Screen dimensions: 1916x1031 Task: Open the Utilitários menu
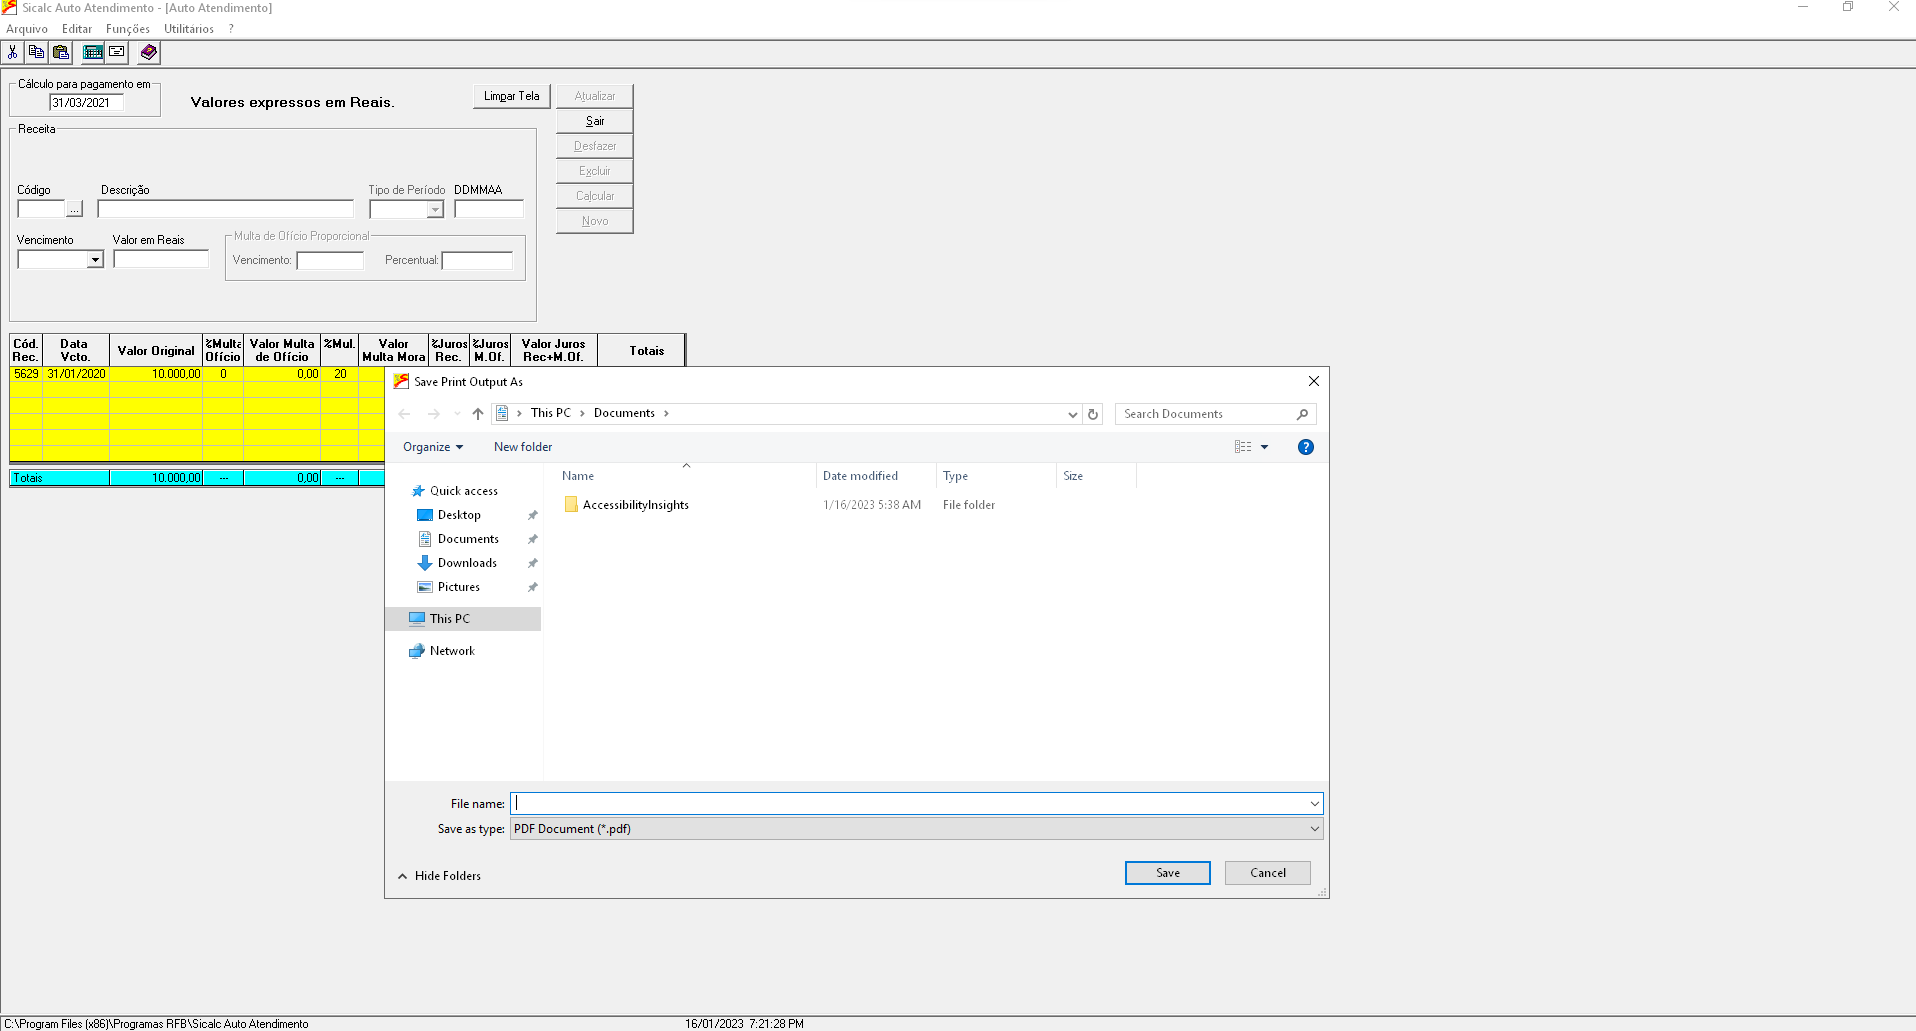pos(189,29)
